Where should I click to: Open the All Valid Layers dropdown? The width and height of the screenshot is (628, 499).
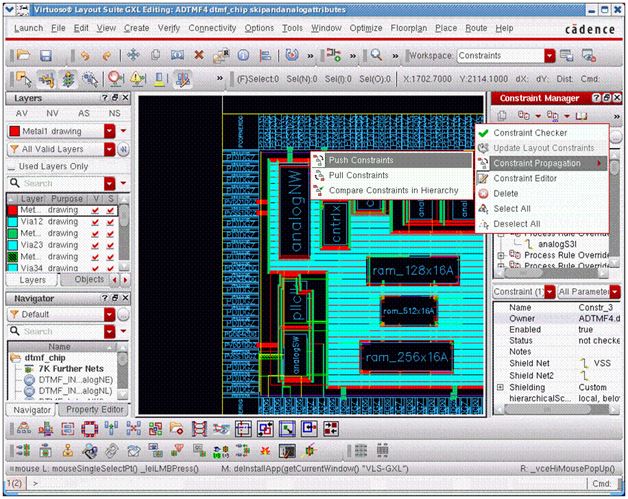[110, 149]
